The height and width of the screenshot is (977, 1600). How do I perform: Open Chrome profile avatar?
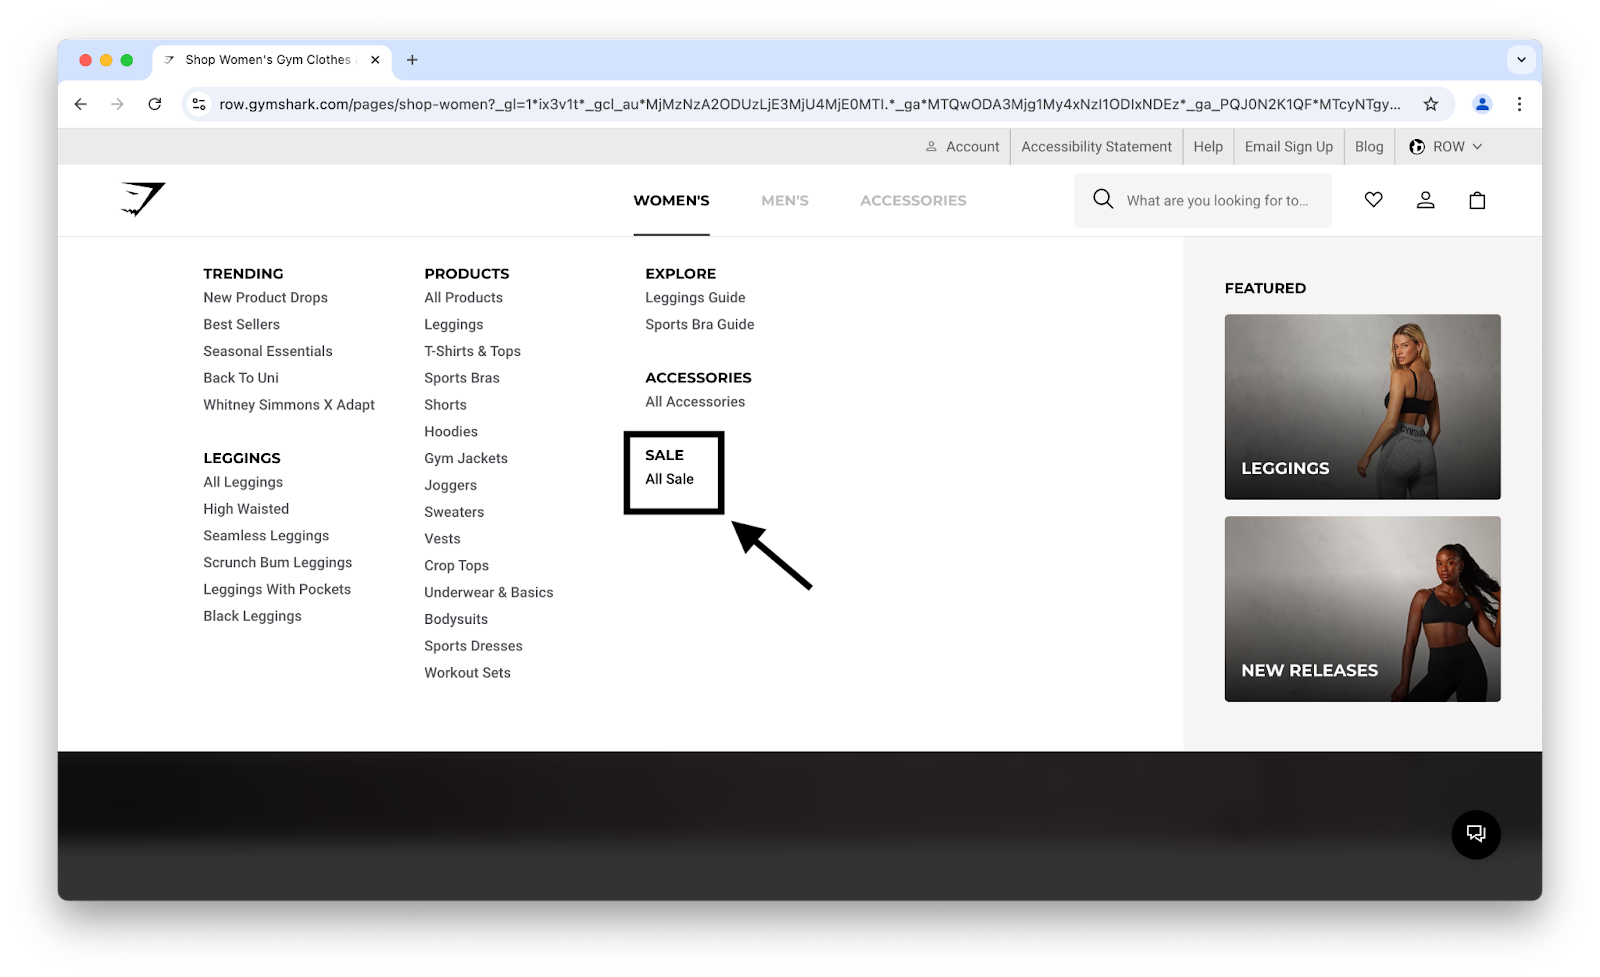tap(1482, 104)
